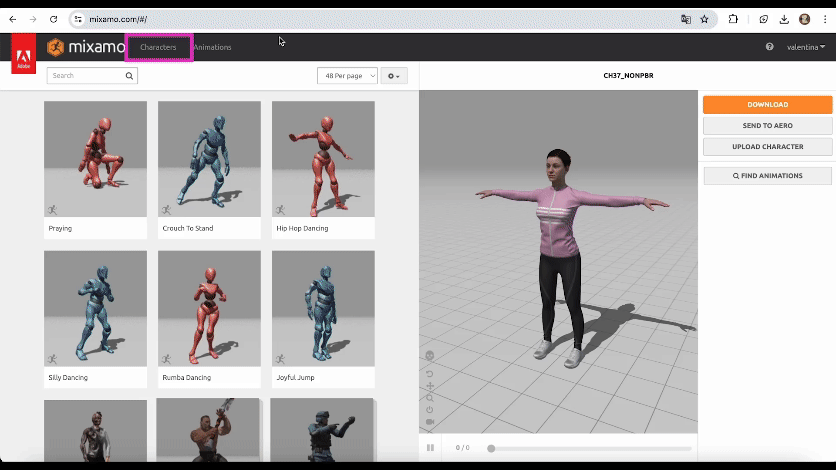Switch to the Animations tab
Viewport: 836px width, 470px height.
pyautogui.click(x=213, y=47)
